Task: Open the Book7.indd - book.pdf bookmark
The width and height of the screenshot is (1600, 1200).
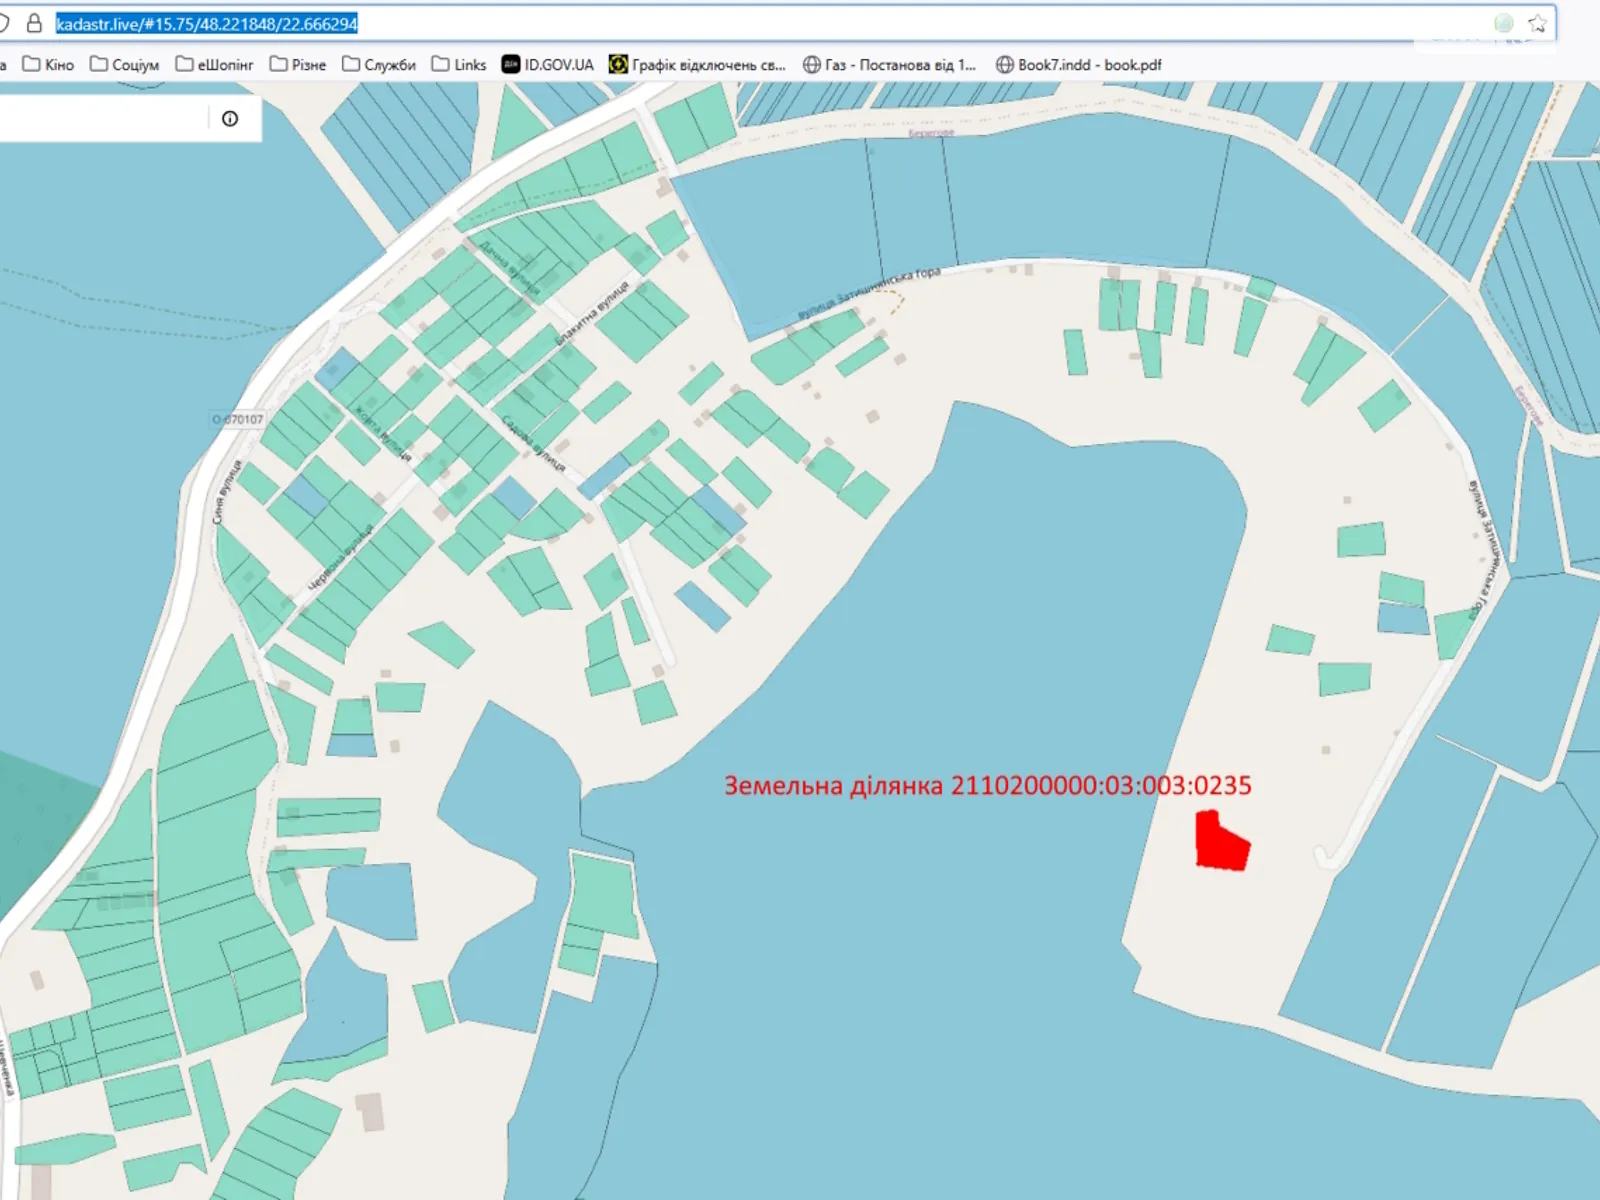Action: coord(1089,65)
